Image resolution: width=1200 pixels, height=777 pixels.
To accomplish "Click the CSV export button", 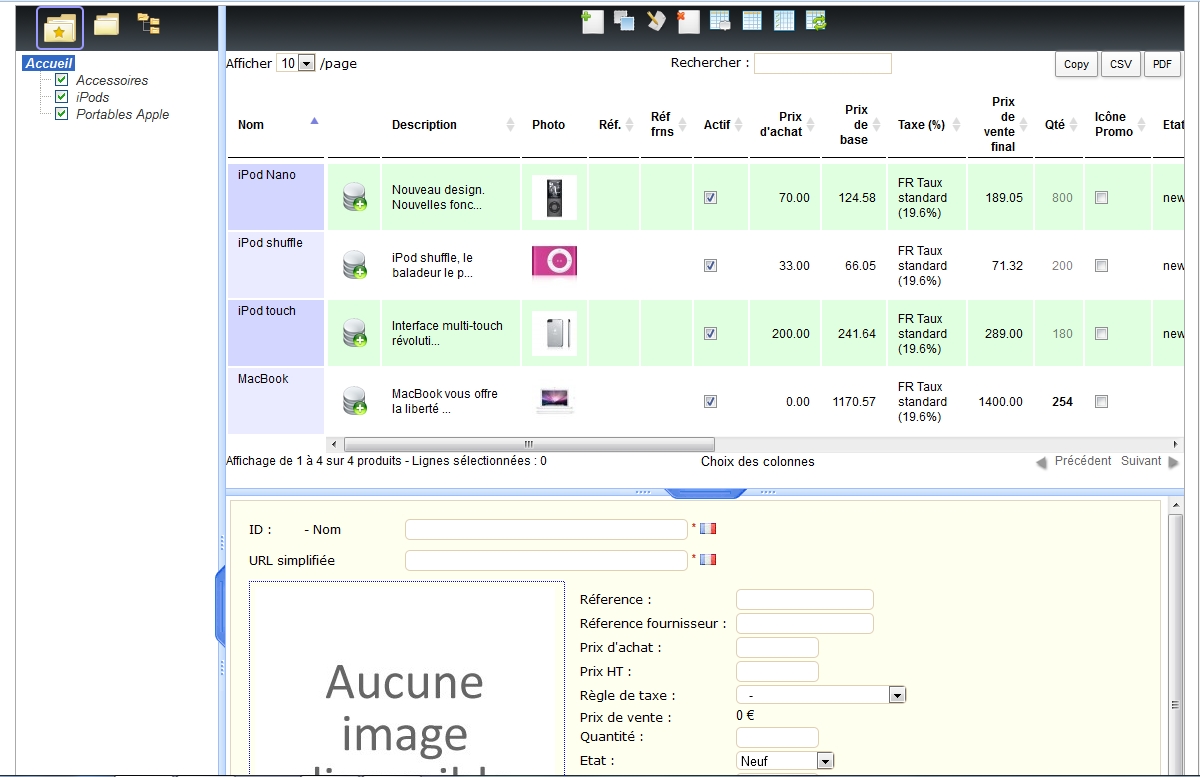I will tap(1120, 64).
